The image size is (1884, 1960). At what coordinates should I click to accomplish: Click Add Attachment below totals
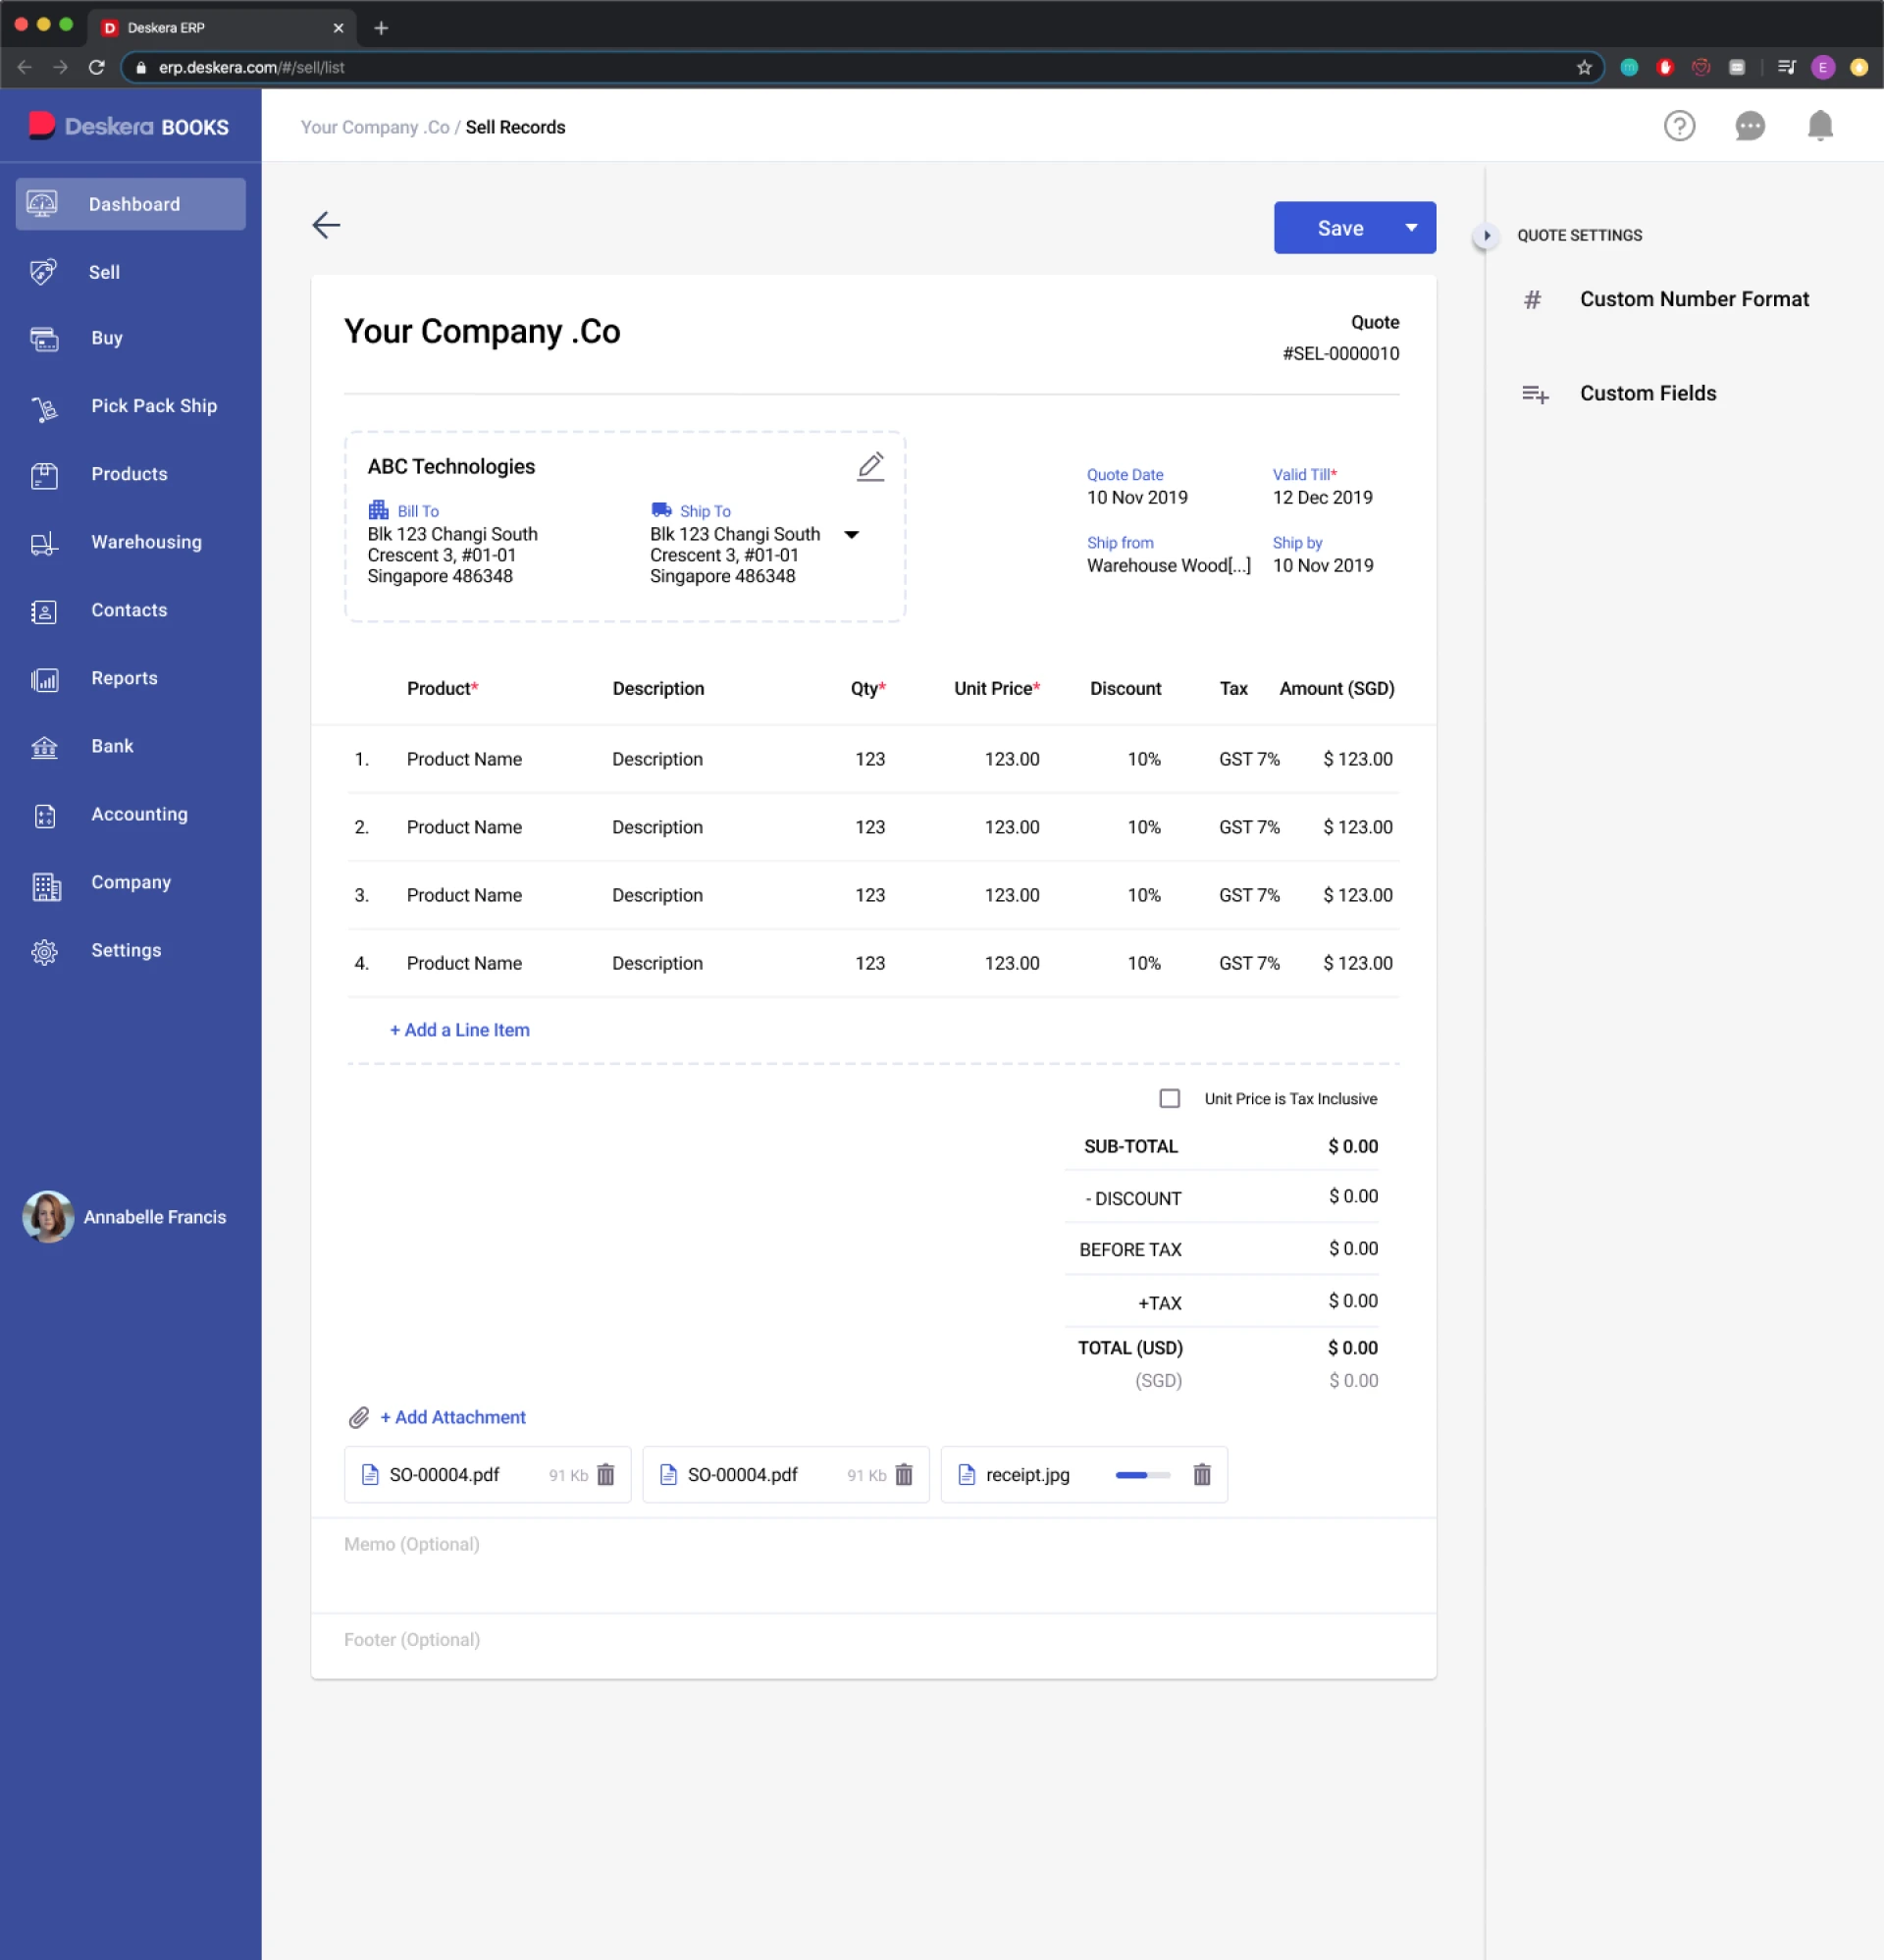(x=452, y=1417)
